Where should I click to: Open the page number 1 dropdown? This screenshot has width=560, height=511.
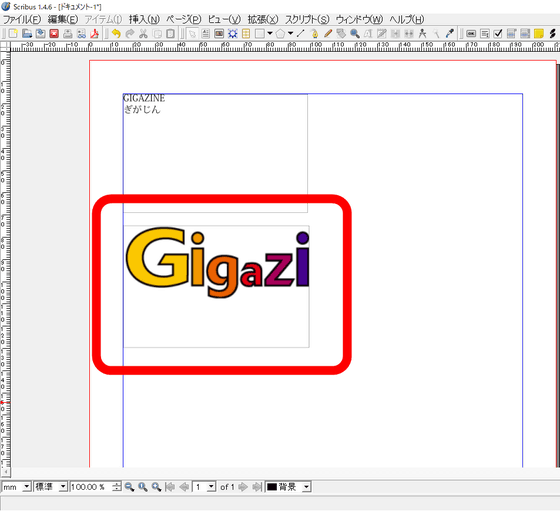(x=204, y=487)
